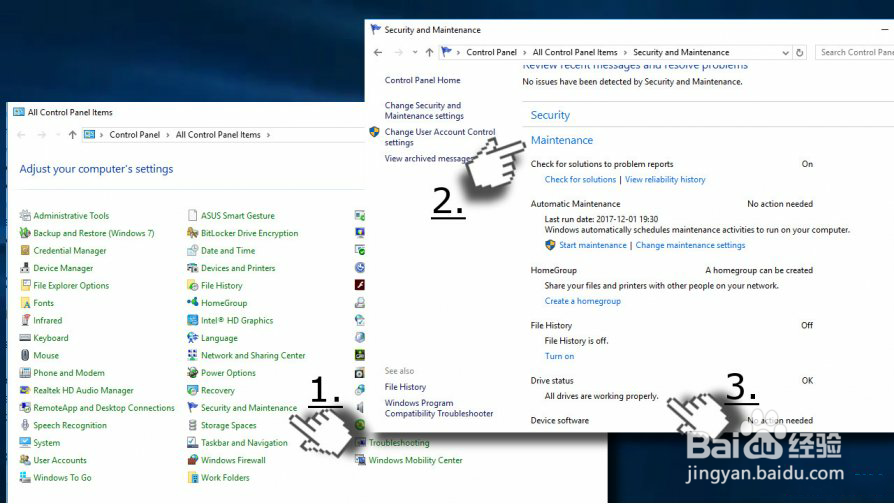Click Control Panel breadcrumb in left window
Viewport: 894px width, 504px height.
coord(135,135)
